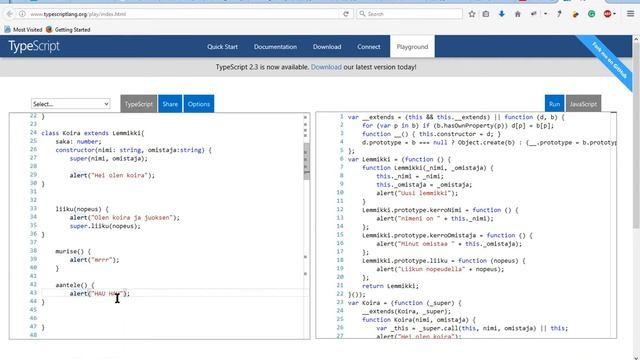640x360 pixels.
Task: Click the page vertical scrollbar thumb
Action: coord(636,135)
